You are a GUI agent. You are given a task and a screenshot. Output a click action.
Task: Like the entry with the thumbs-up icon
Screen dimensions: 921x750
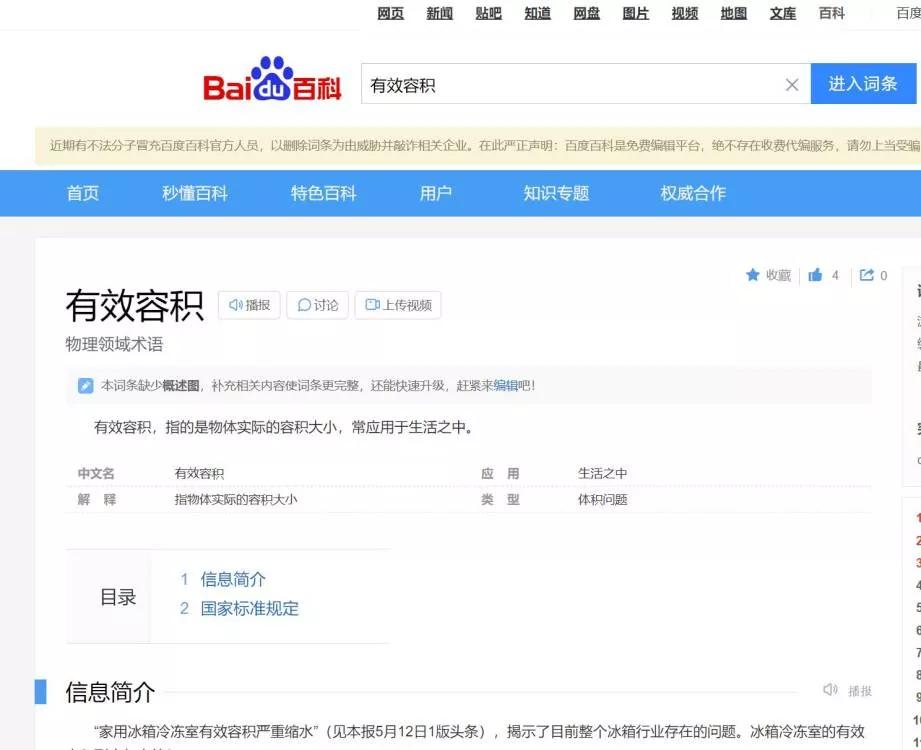tap(814, 275)
